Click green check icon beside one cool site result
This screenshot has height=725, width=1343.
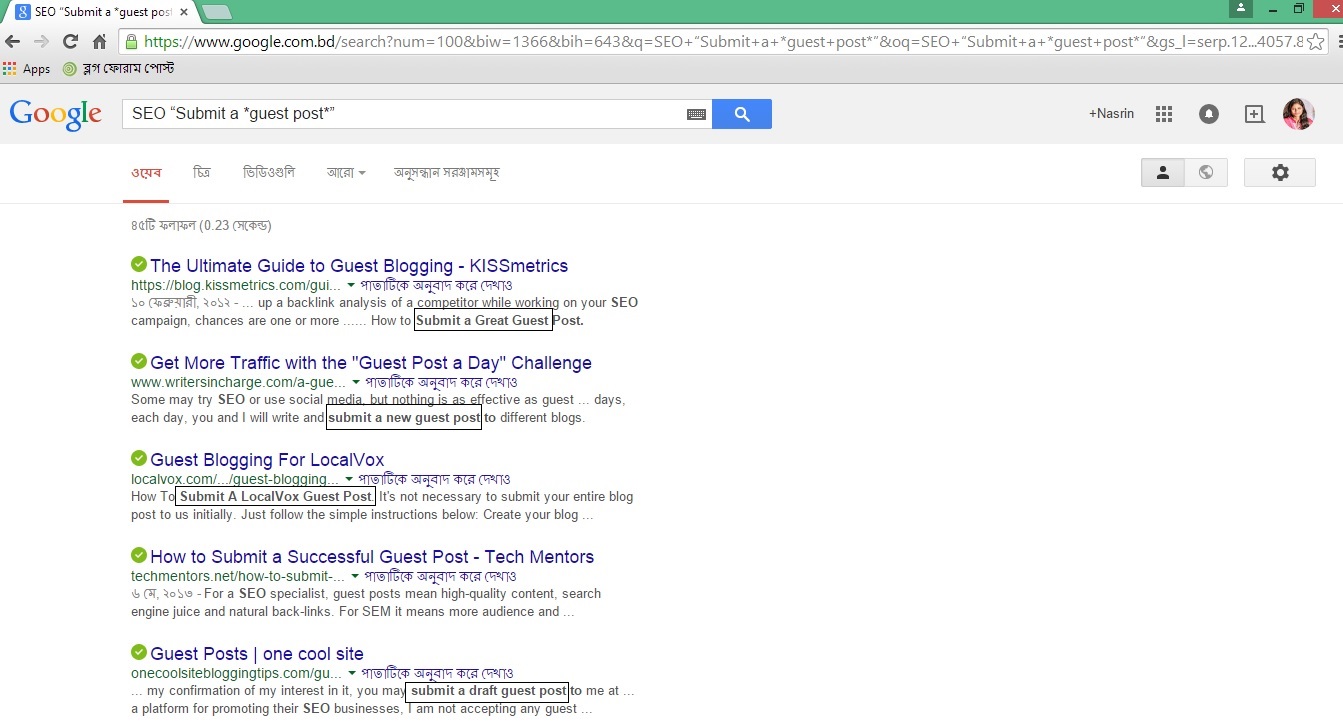(x=139, y=653)
